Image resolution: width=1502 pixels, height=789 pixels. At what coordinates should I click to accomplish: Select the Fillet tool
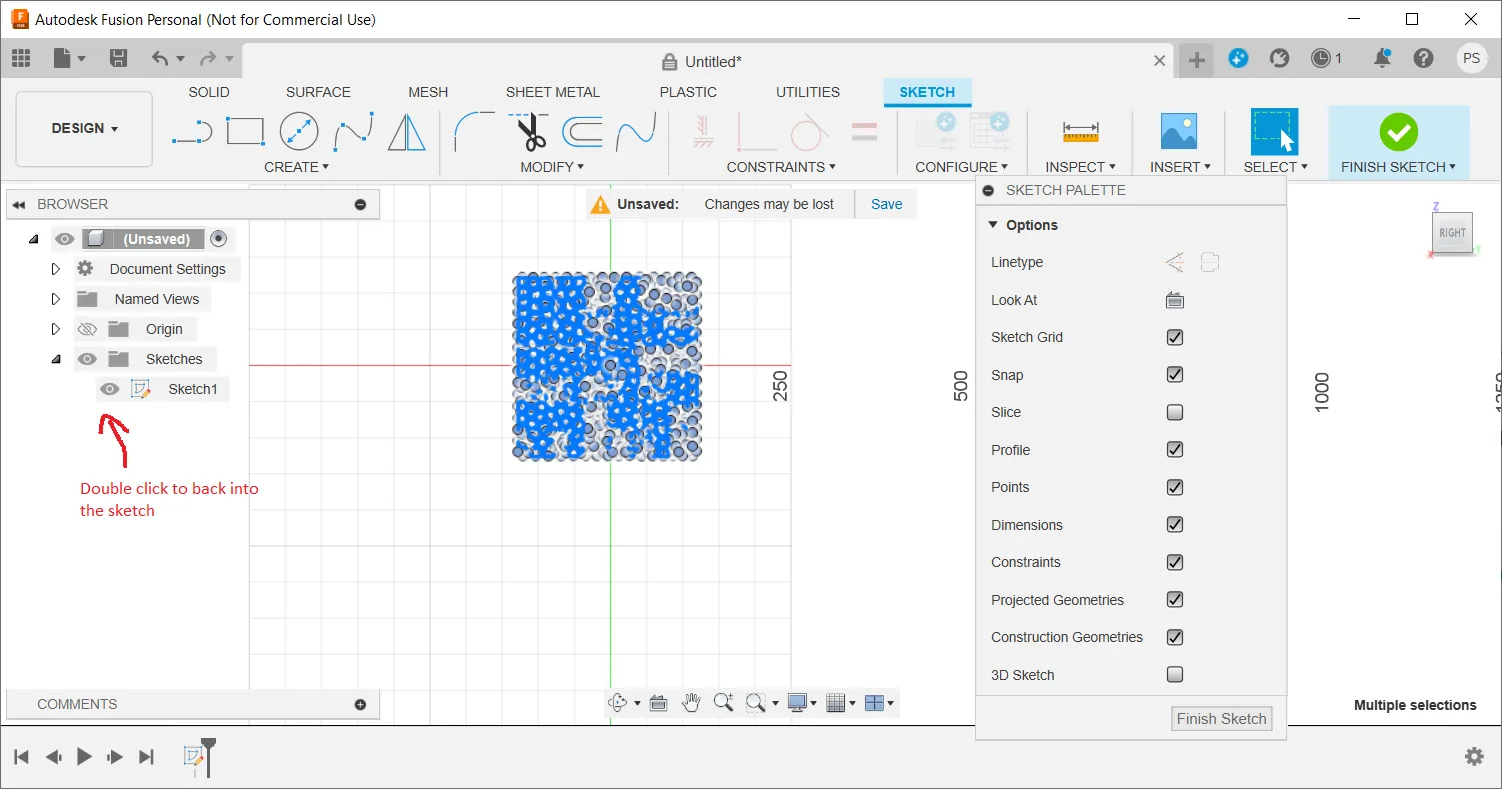(x=474, y=131)
